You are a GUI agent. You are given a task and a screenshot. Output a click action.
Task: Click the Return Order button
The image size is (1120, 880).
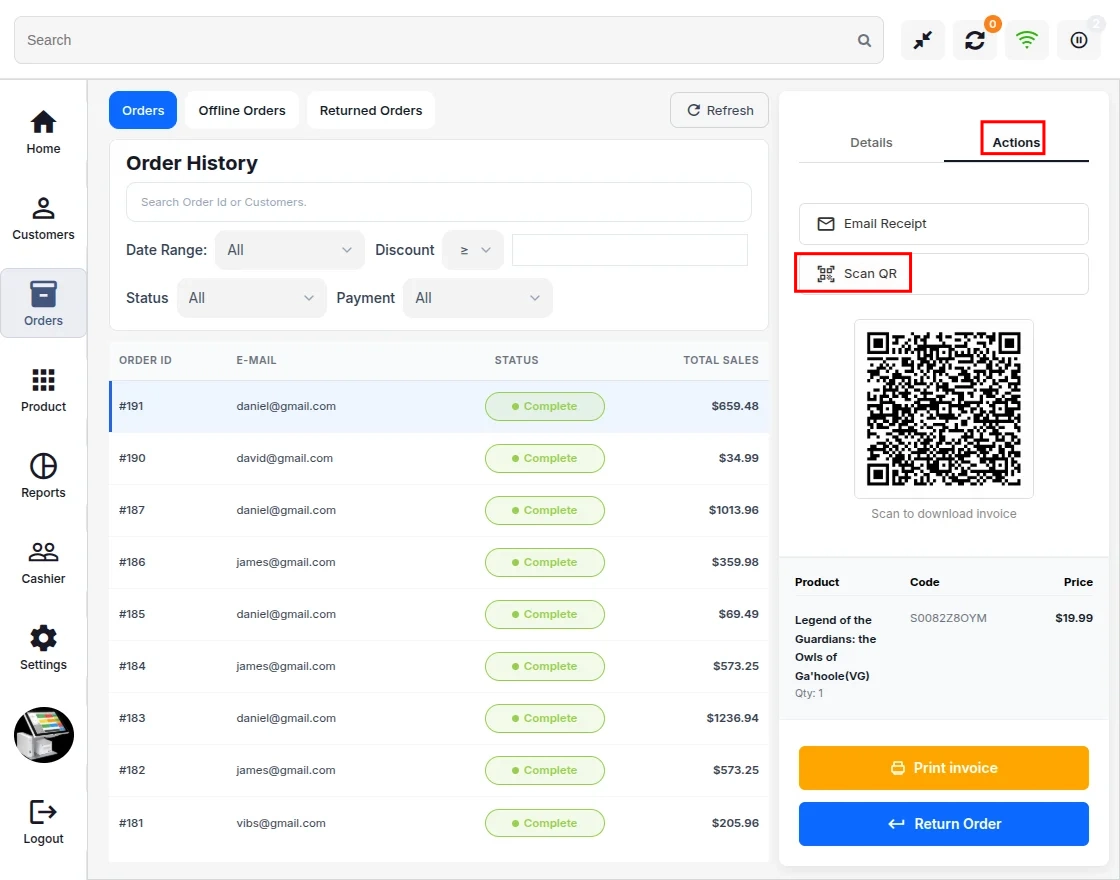click(944, 824)
